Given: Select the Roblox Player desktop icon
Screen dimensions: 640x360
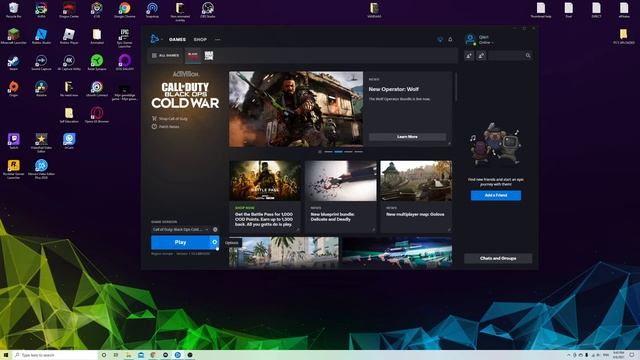Looking at the screenshot, I should coord(69,36).
